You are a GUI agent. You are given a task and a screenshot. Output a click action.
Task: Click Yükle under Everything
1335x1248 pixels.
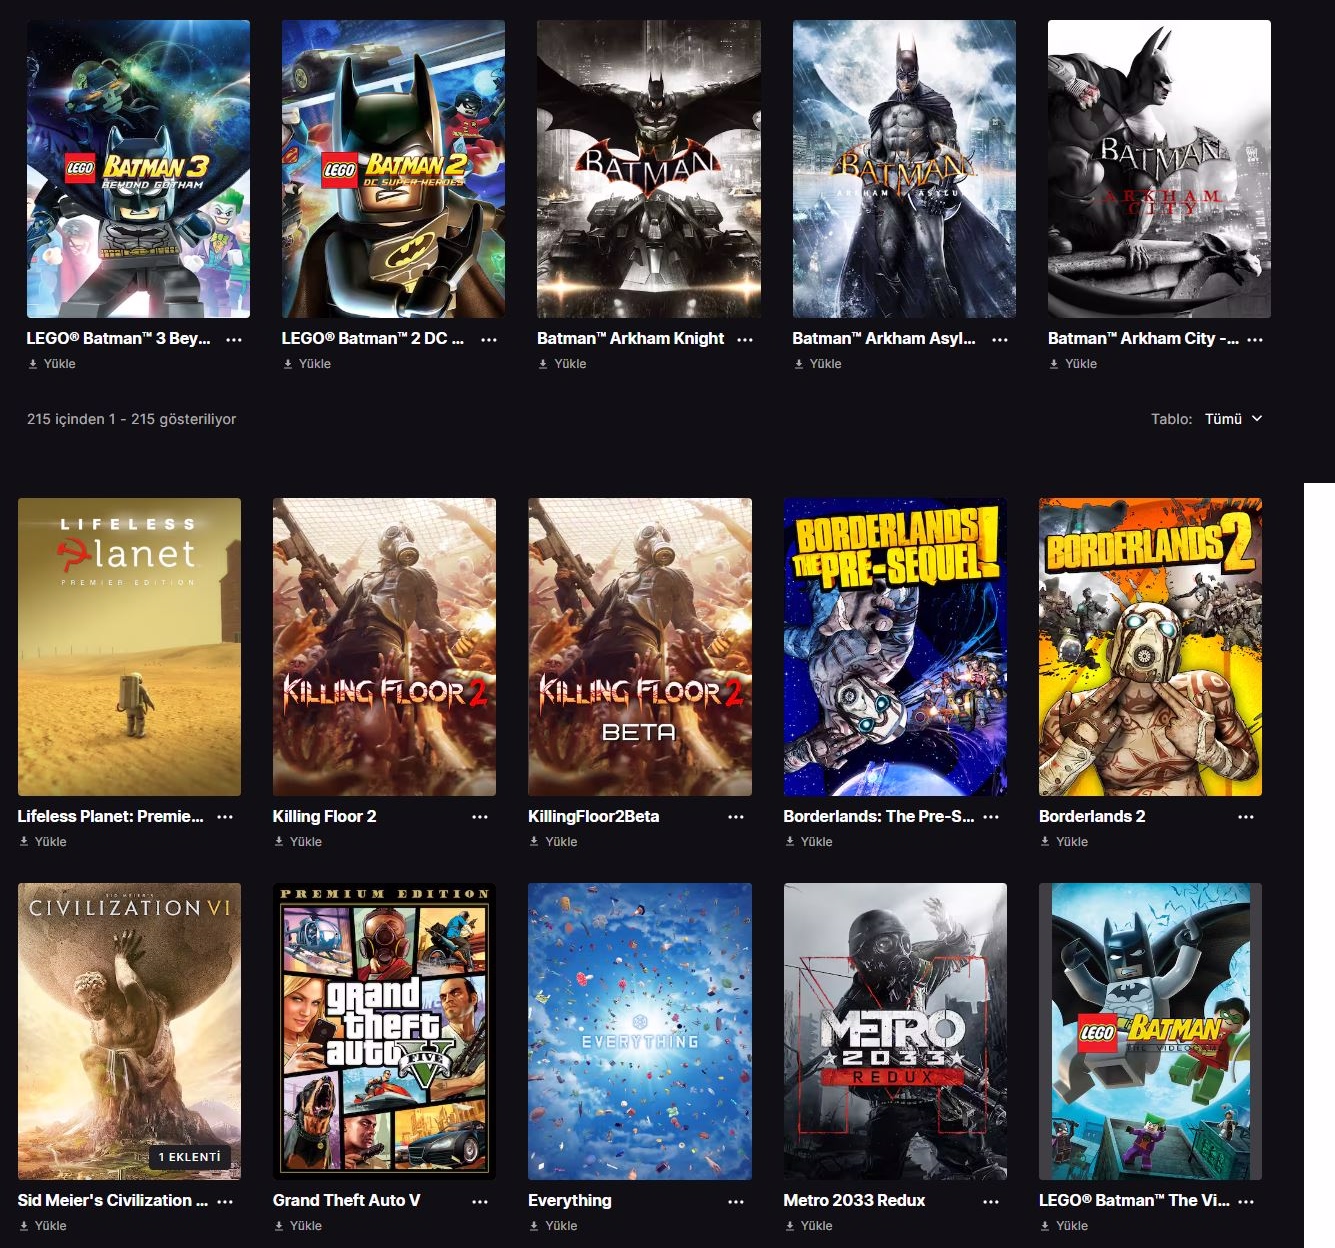tap(554, 1226)
